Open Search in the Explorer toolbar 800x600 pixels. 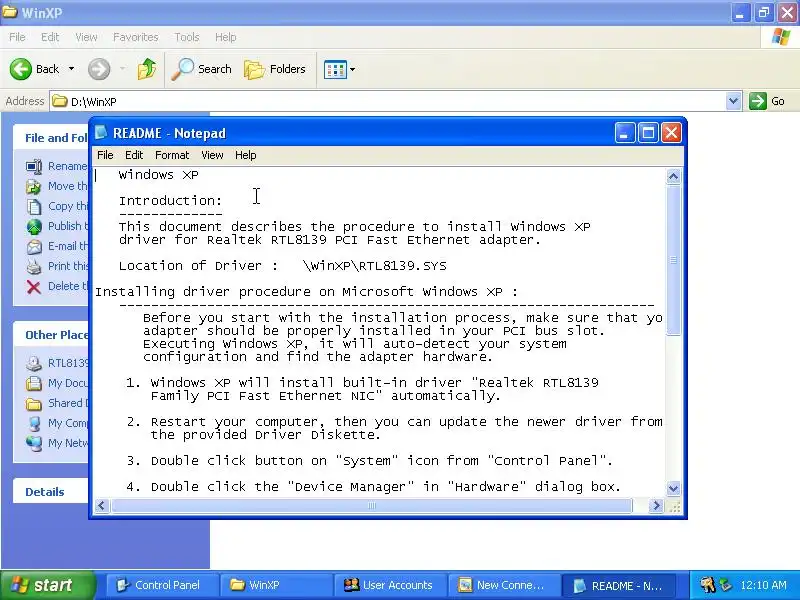tap(202, 69)
